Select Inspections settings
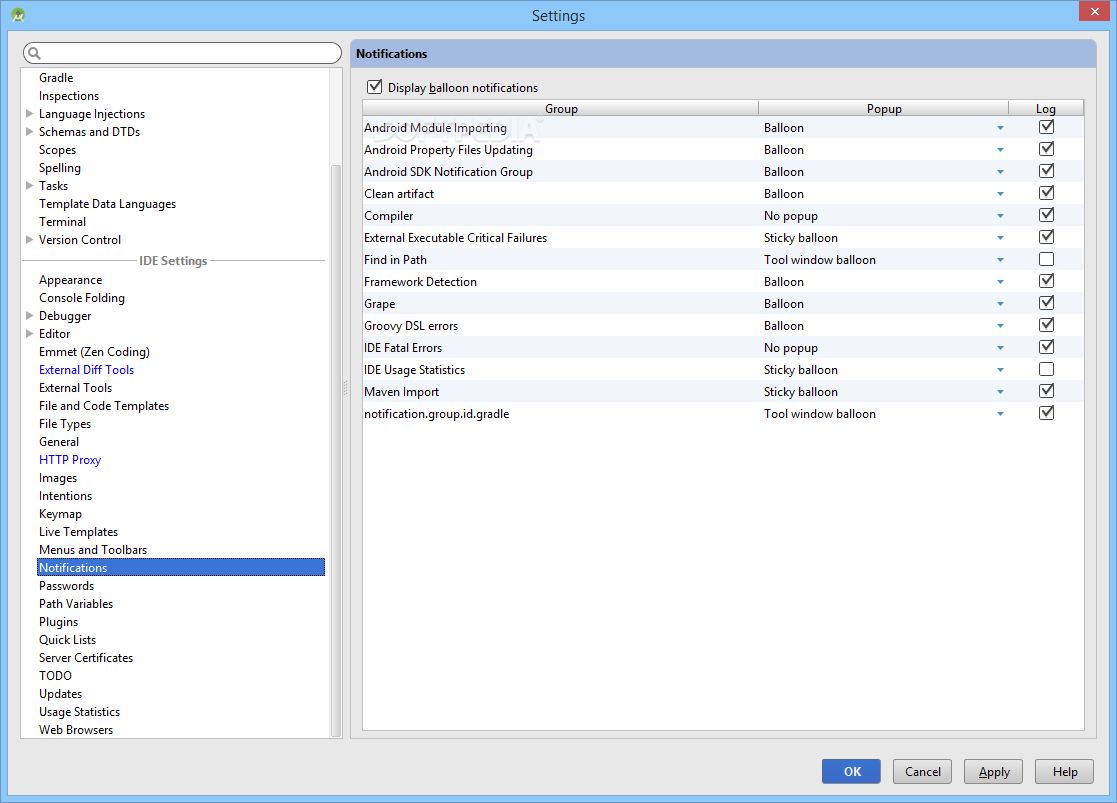Screen dimensions: 1117x803 [69, 95]
